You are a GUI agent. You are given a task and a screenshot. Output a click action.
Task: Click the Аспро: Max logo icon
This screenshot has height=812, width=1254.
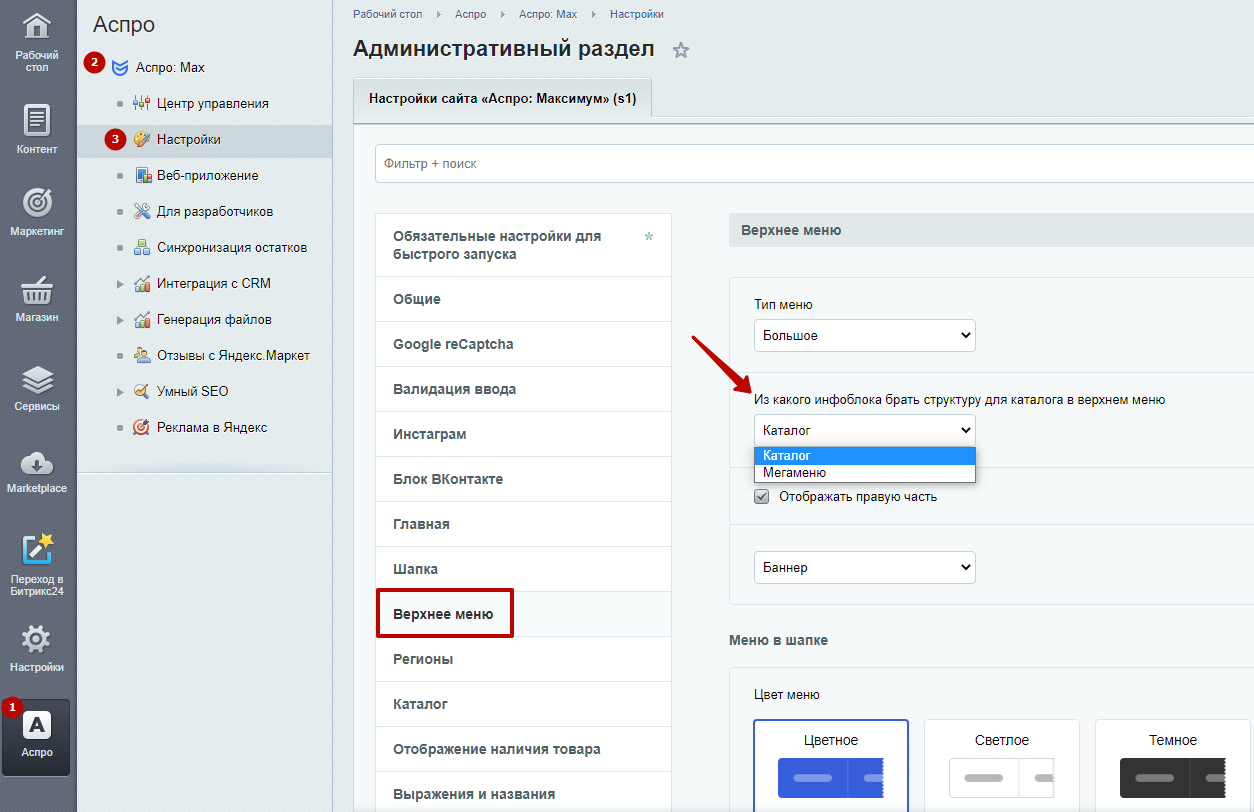pos(120,68)
